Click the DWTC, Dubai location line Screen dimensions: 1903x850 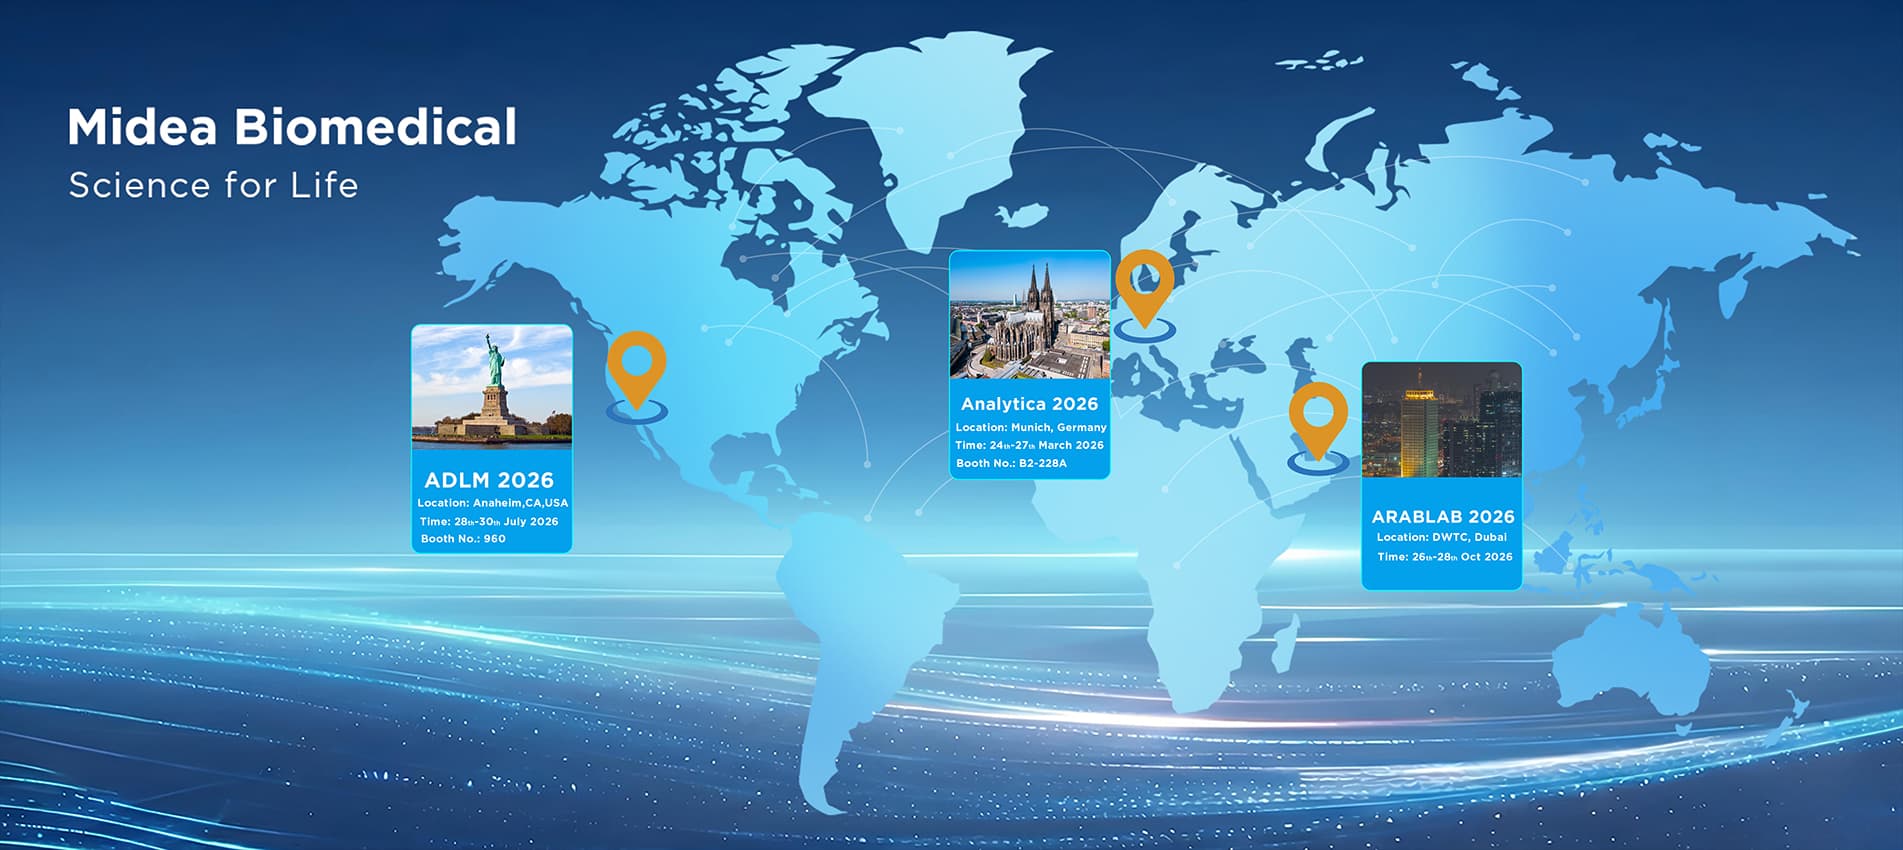(1441, 537)
